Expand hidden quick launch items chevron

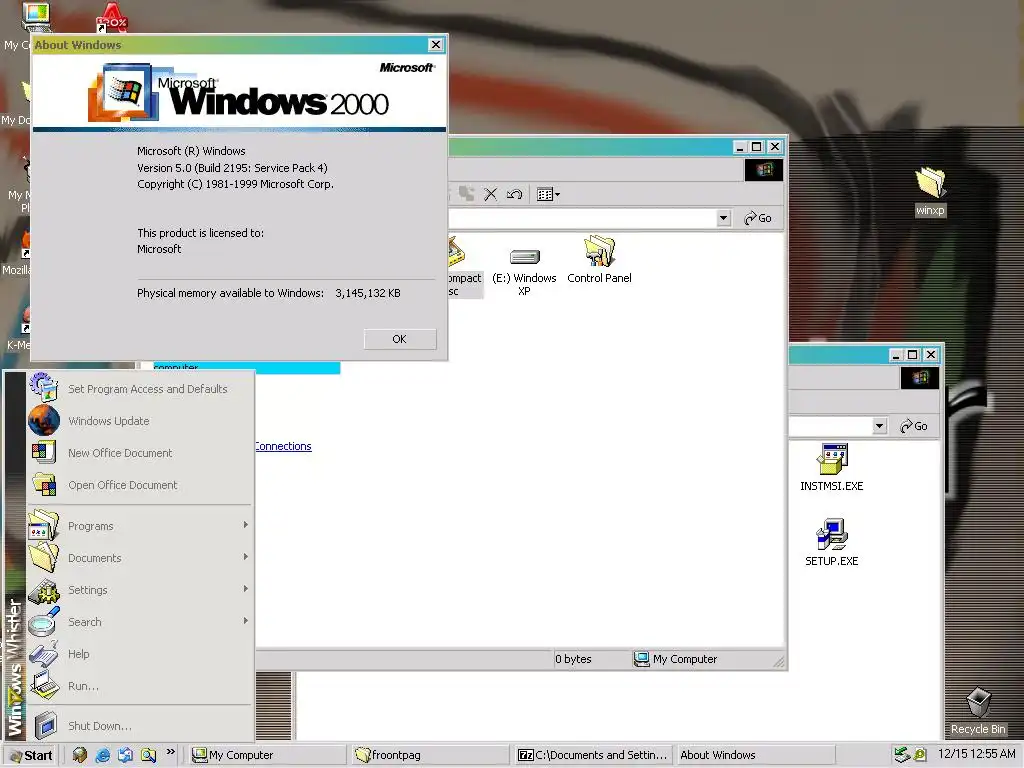click(170, 752)
